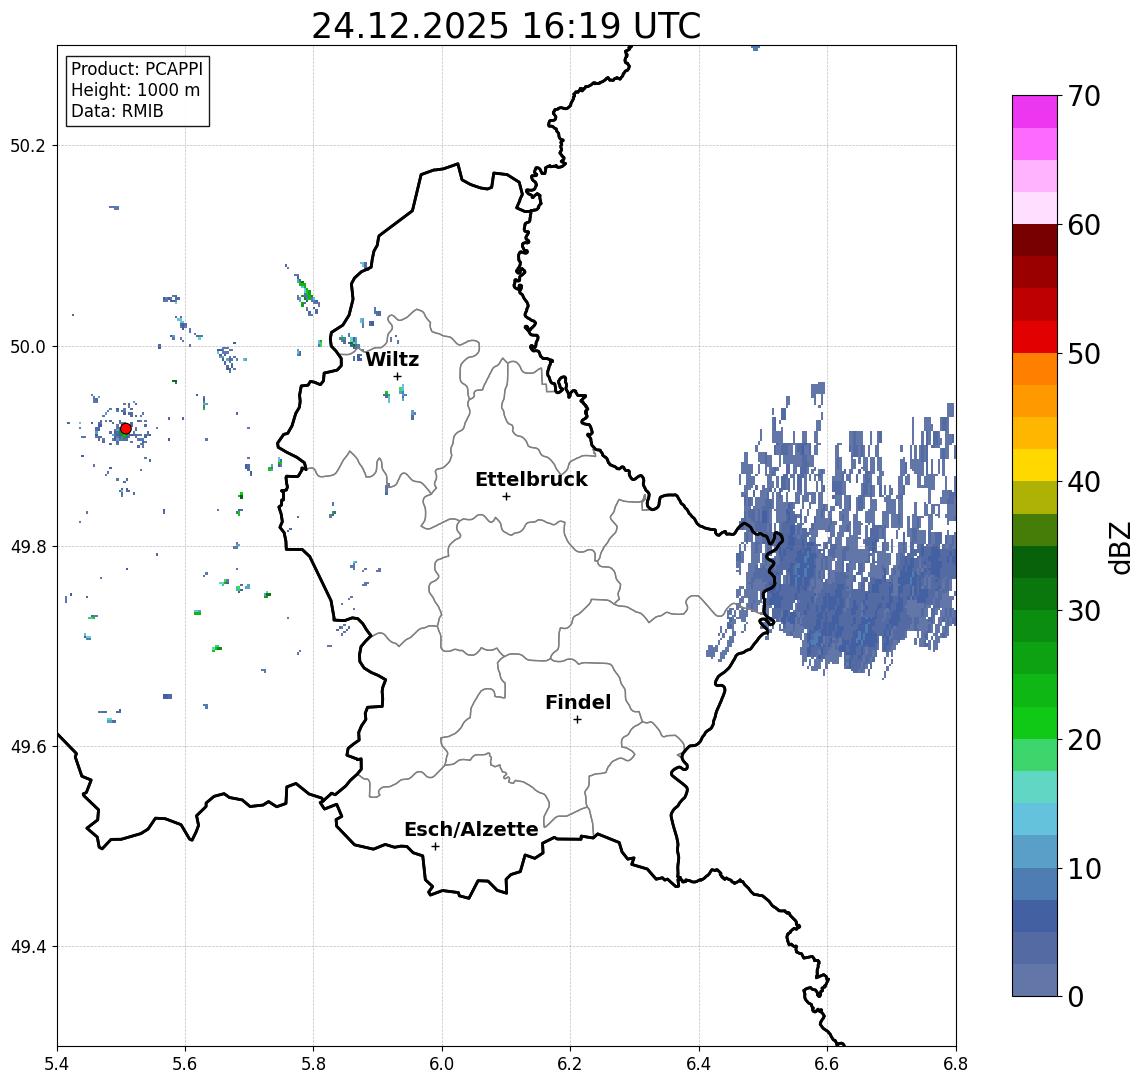This screenshot has height=1084, width=1145.
Task: Click the longitude axis label 6.8
Action: coord(955,1064)
